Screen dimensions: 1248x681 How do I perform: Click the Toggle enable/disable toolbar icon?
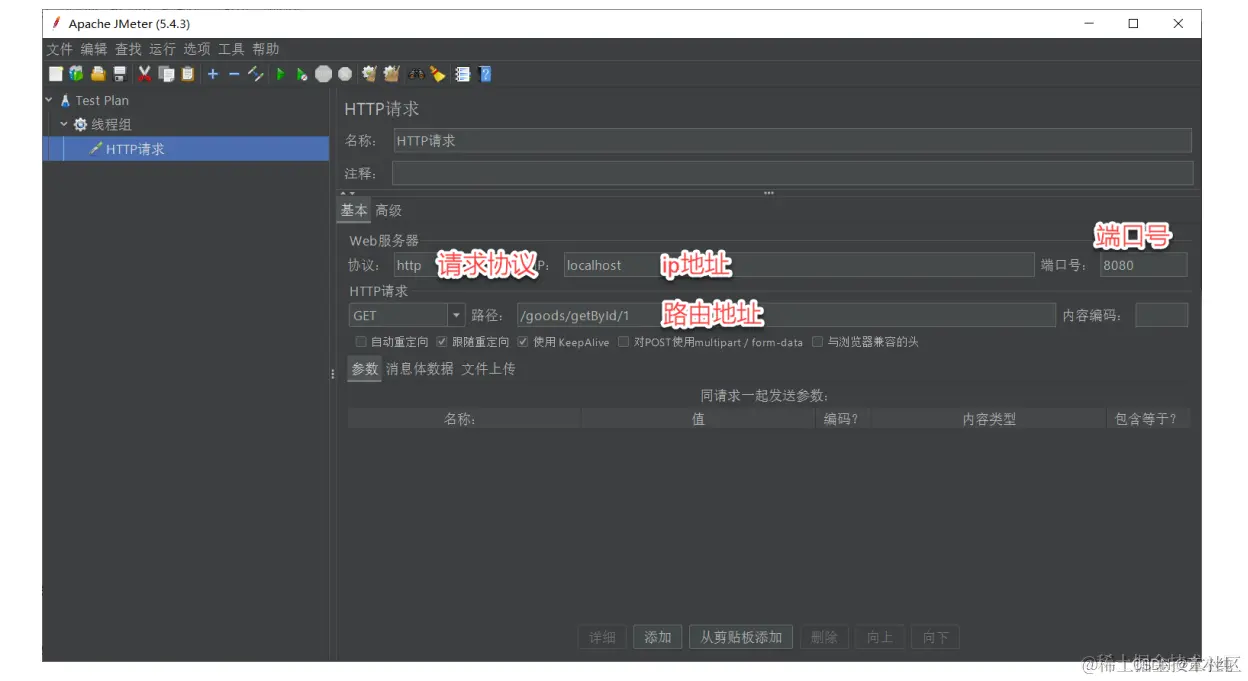tap(256, 74)
